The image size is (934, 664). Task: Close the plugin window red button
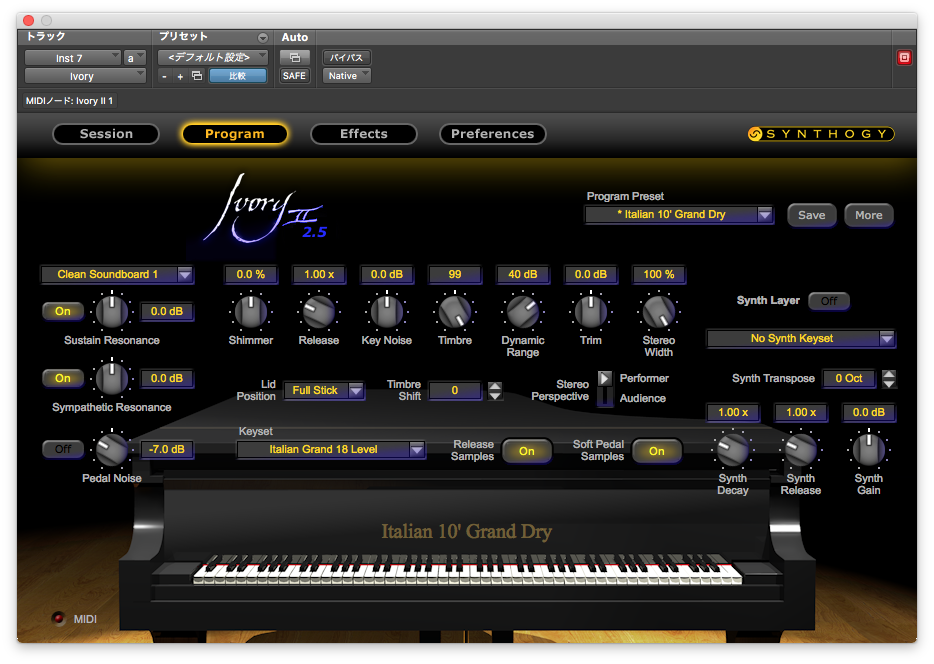(x=28, y=20)
